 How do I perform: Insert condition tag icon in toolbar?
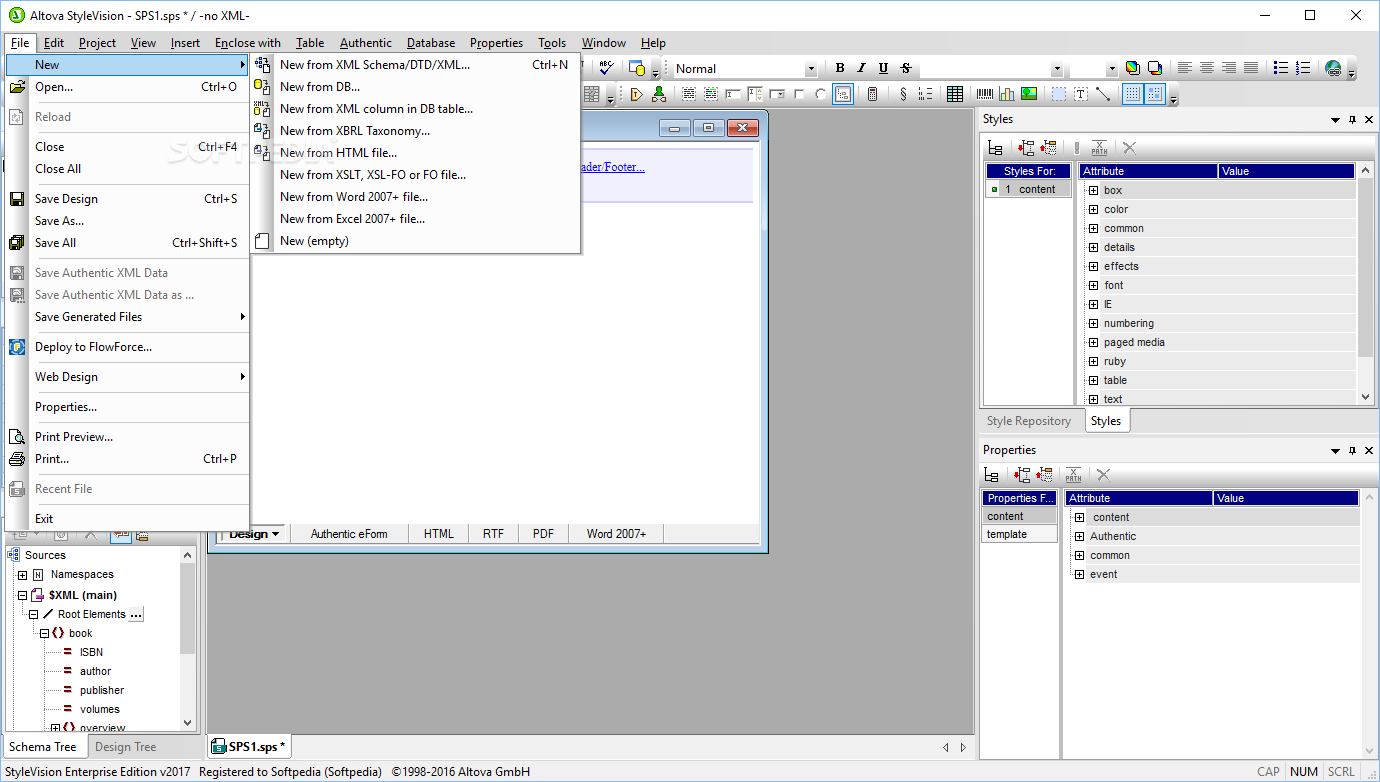pos(636,94)
